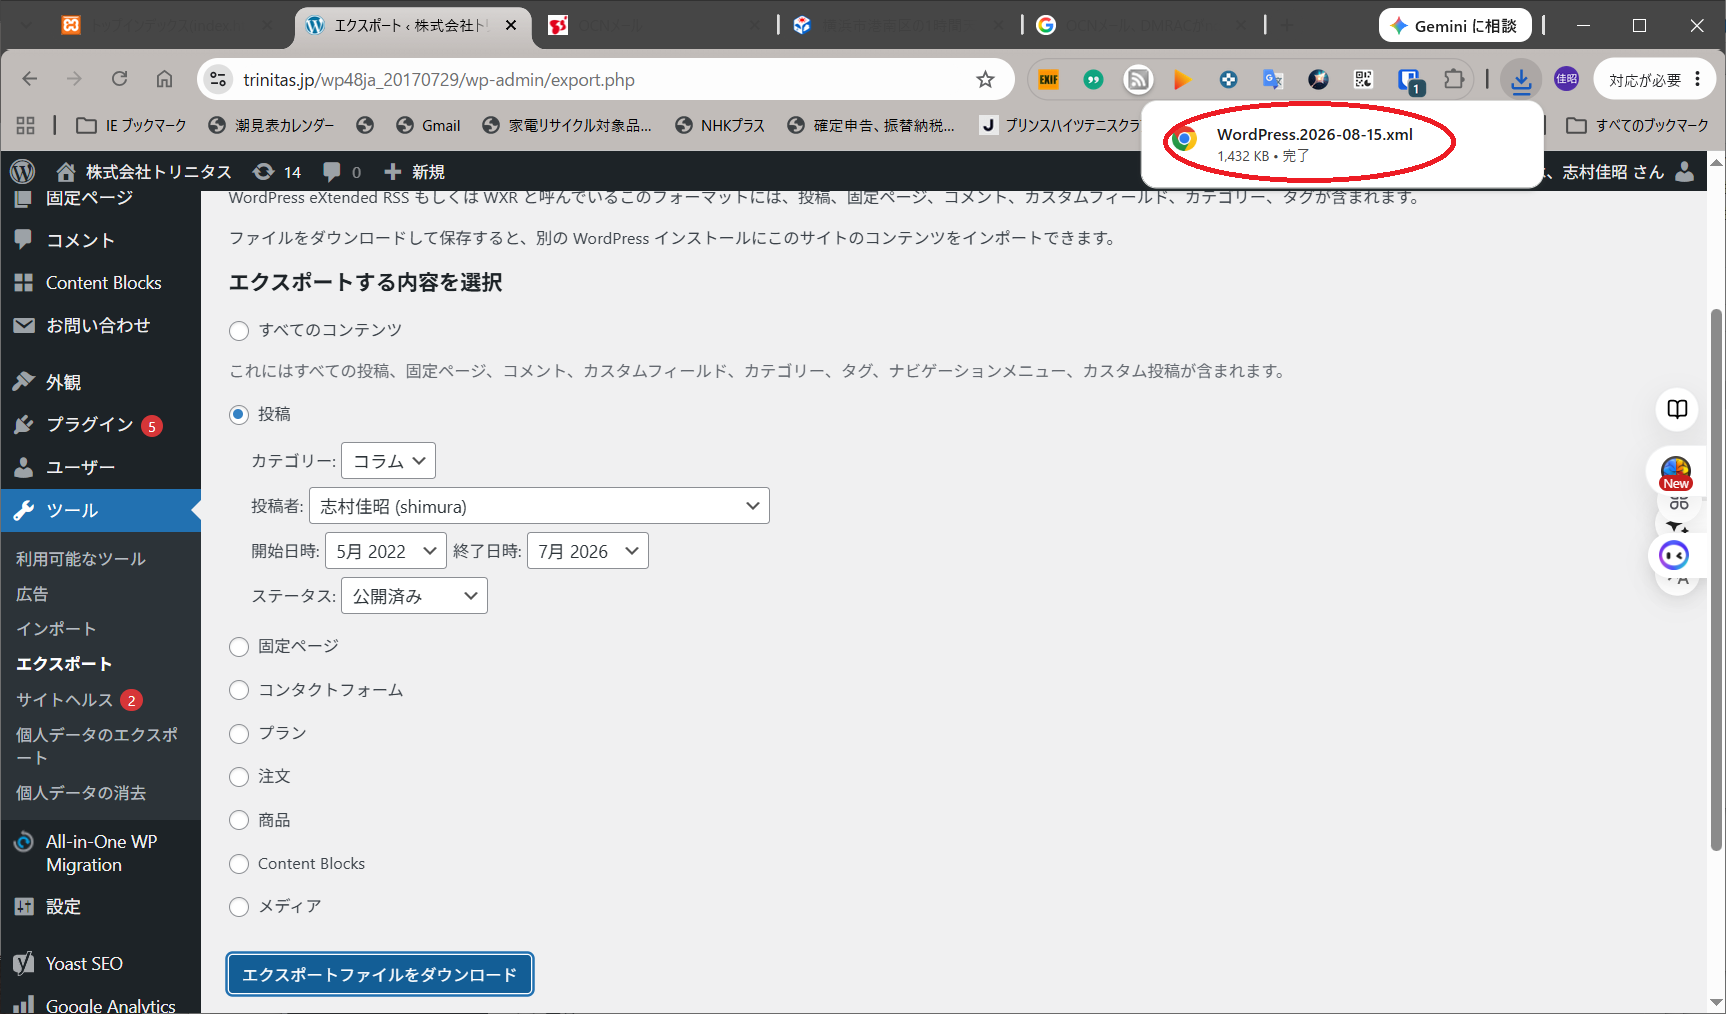Open the reading mode book icon on right edge

[x=1677, y=409]
